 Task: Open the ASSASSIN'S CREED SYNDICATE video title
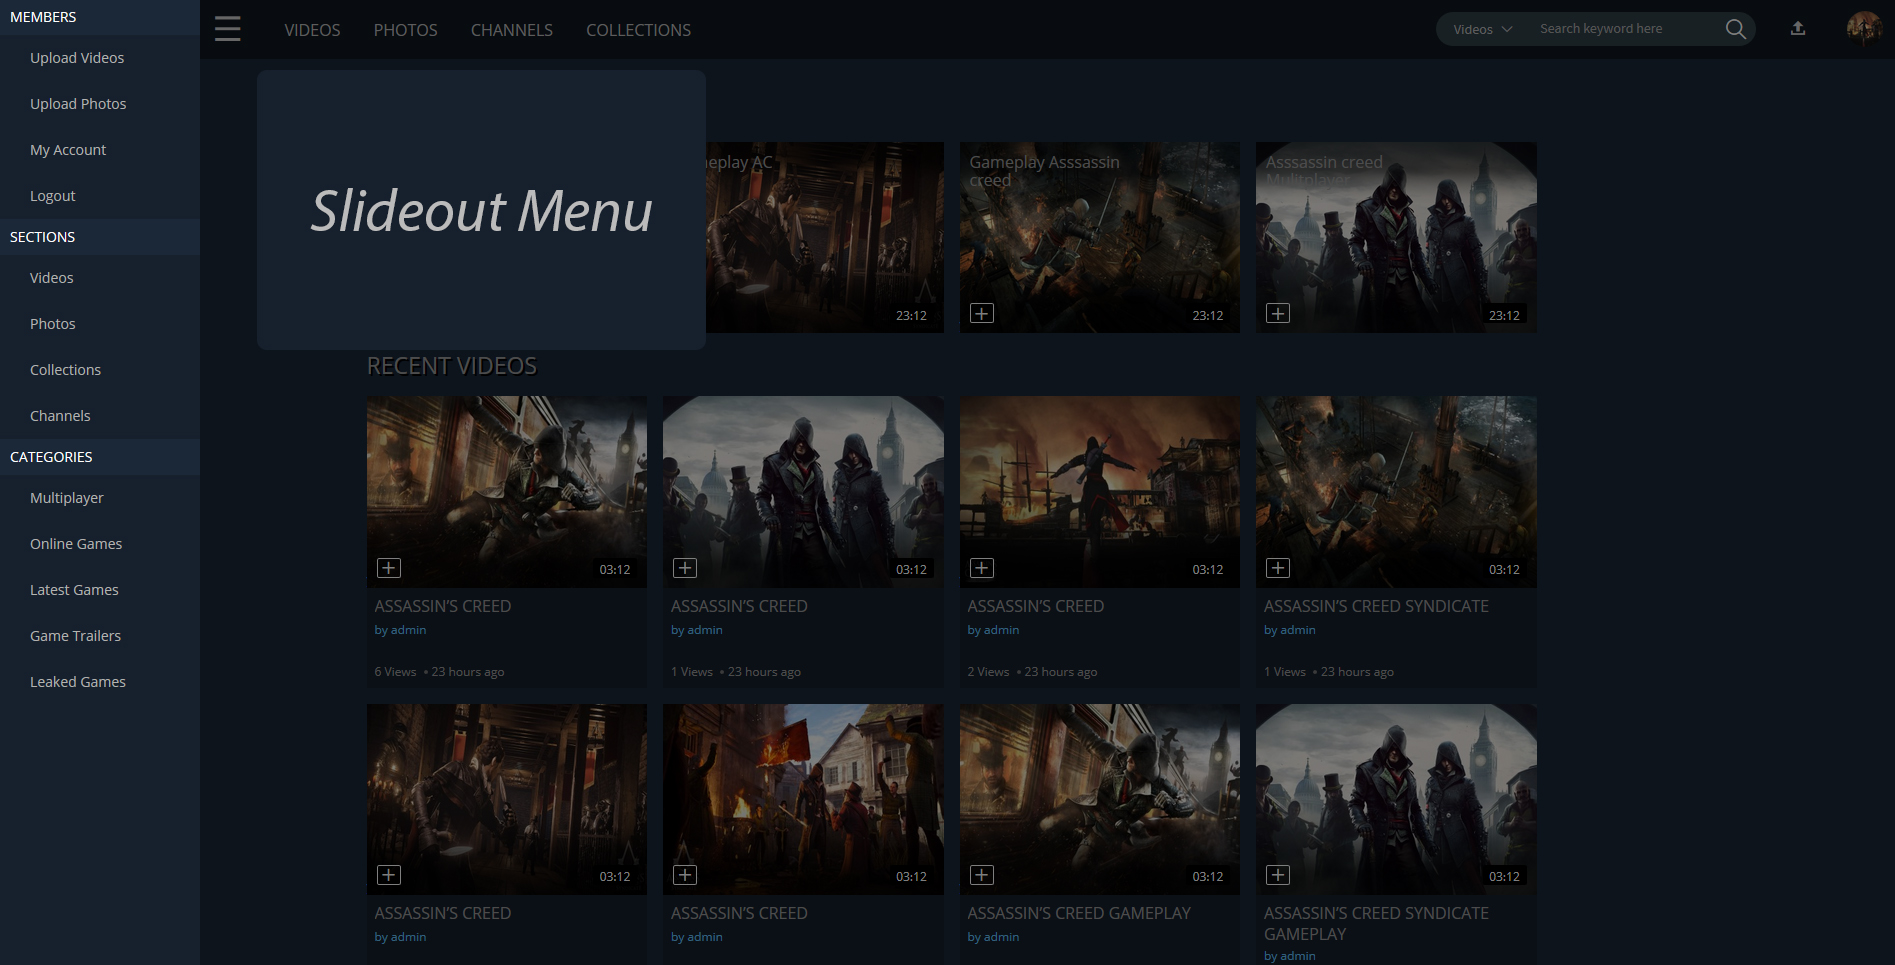coord(1376,606)
